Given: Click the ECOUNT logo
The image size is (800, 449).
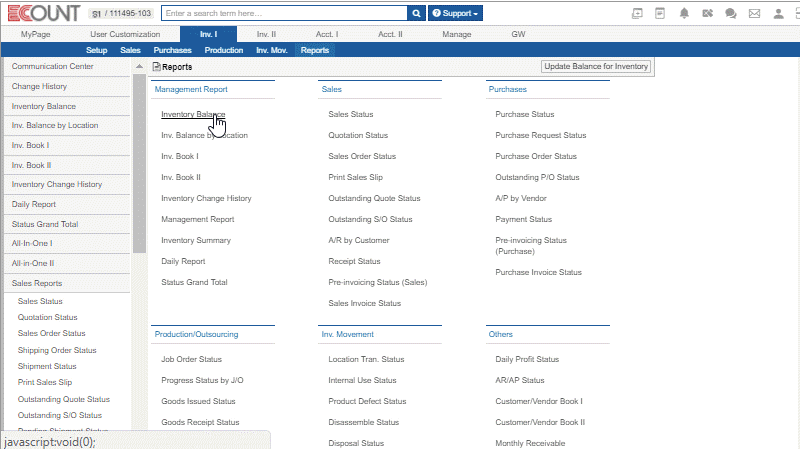Looking at the screenshot, I should (x=44, y=13).
